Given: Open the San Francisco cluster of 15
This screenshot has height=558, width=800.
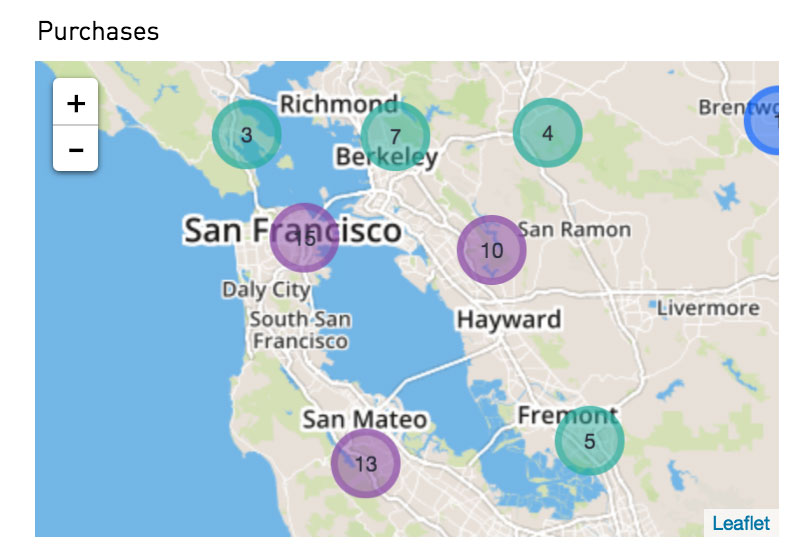Looking at the screenshot, I should [304, 238].
